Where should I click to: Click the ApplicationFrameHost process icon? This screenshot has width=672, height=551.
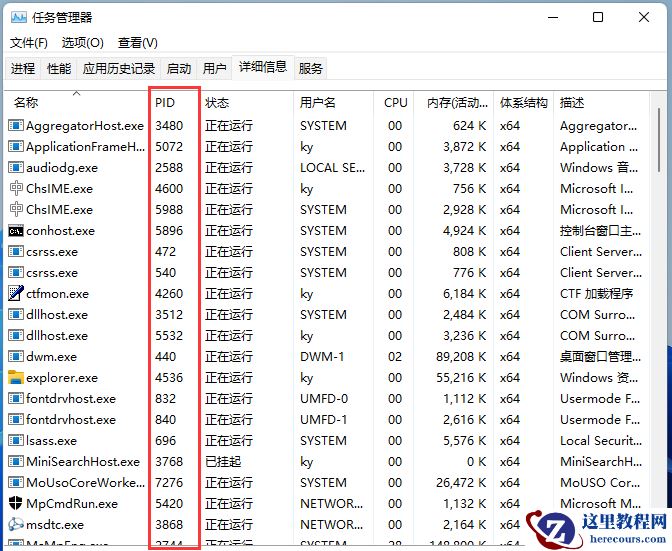16,147
